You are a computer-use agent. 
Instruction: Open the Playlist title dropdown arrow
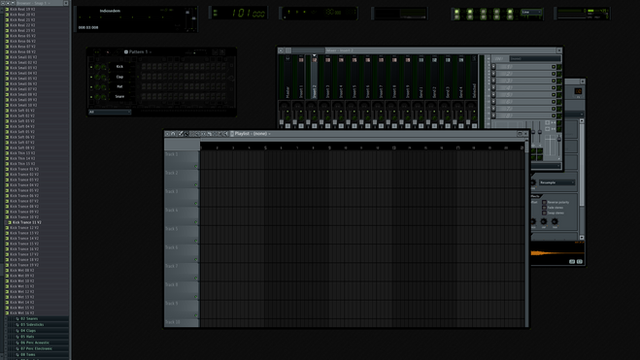269,134
